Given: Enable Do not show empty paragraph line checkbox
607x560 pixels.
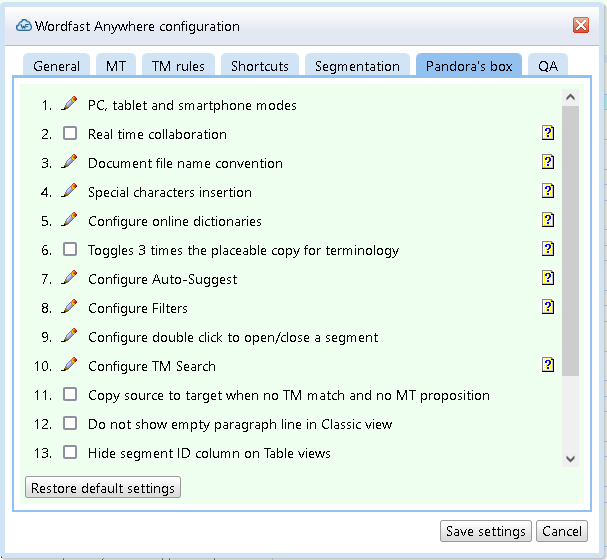Looking at the screenshot, I should point(70,423).
